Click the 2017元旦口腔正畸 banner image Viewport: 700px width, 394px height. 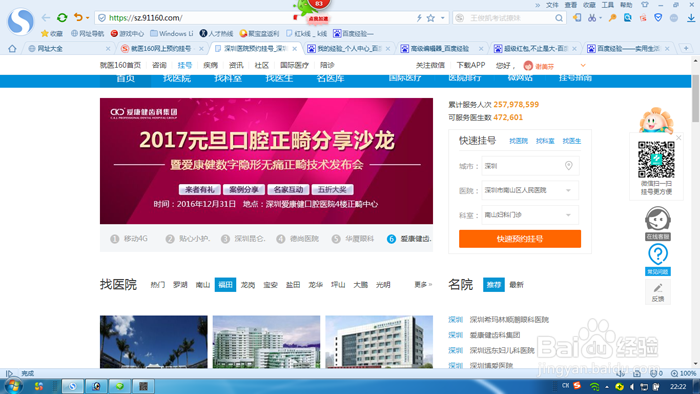click(266, 161)
